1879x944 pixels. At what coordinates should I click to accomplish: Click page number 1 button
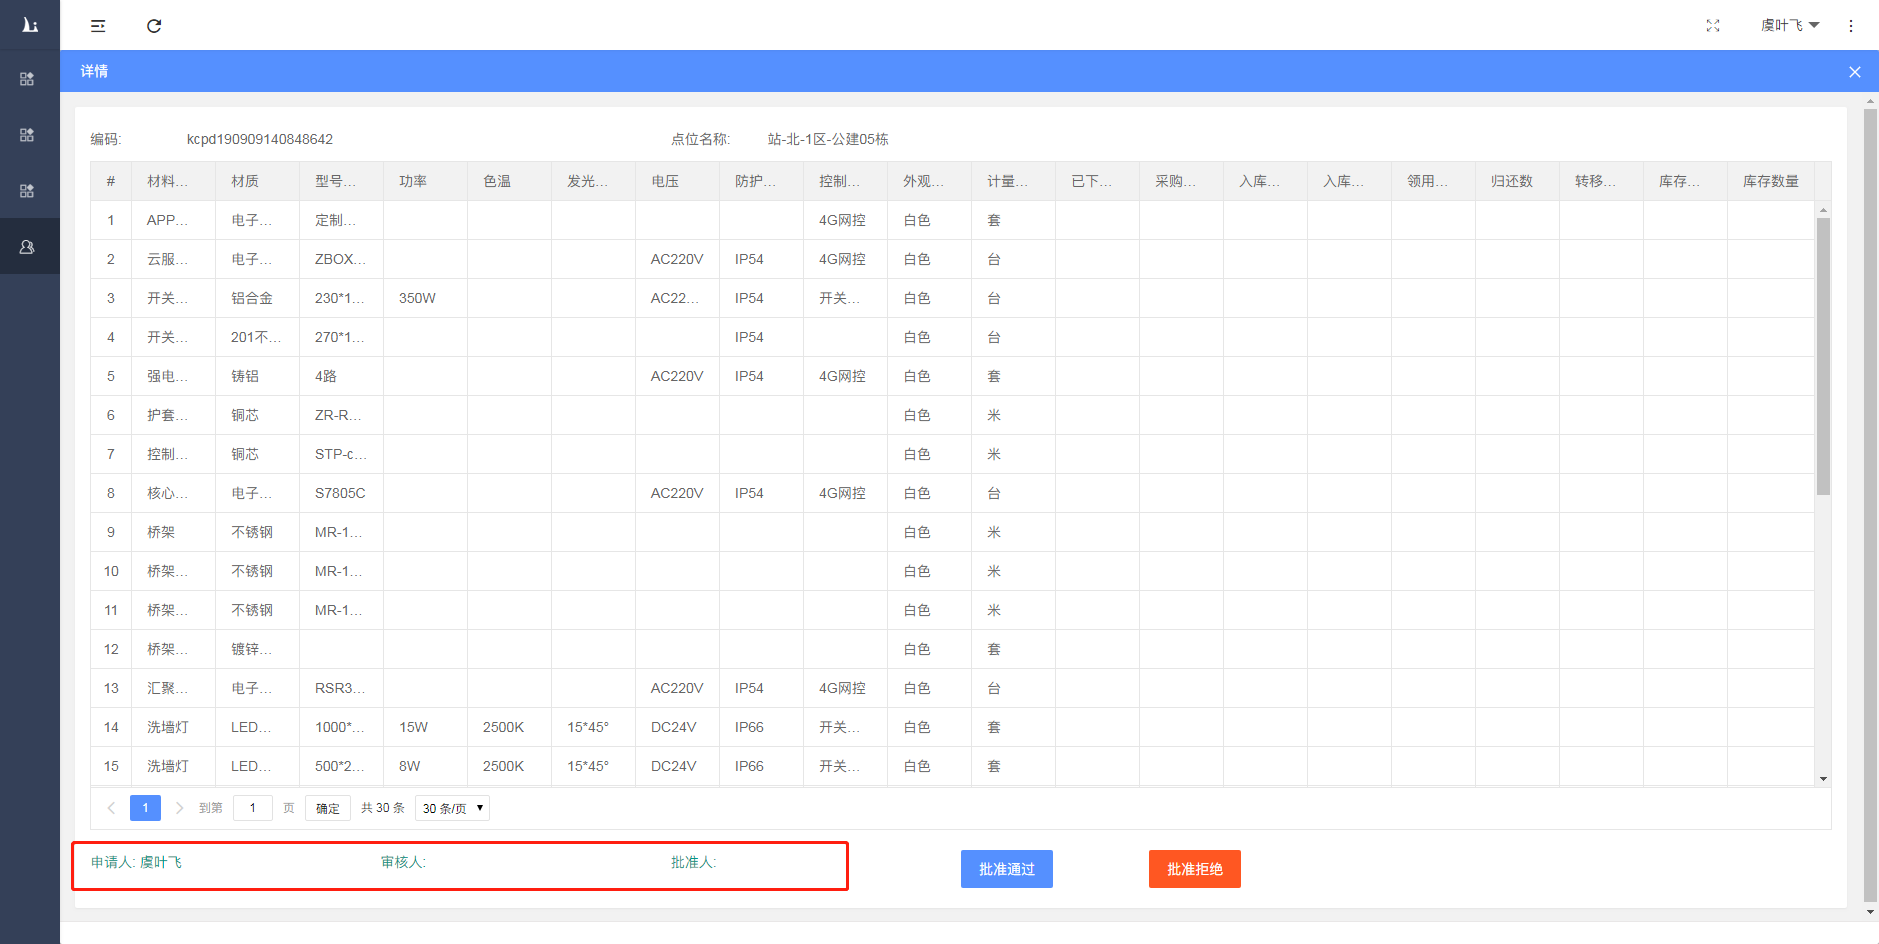tap(145, 808)
